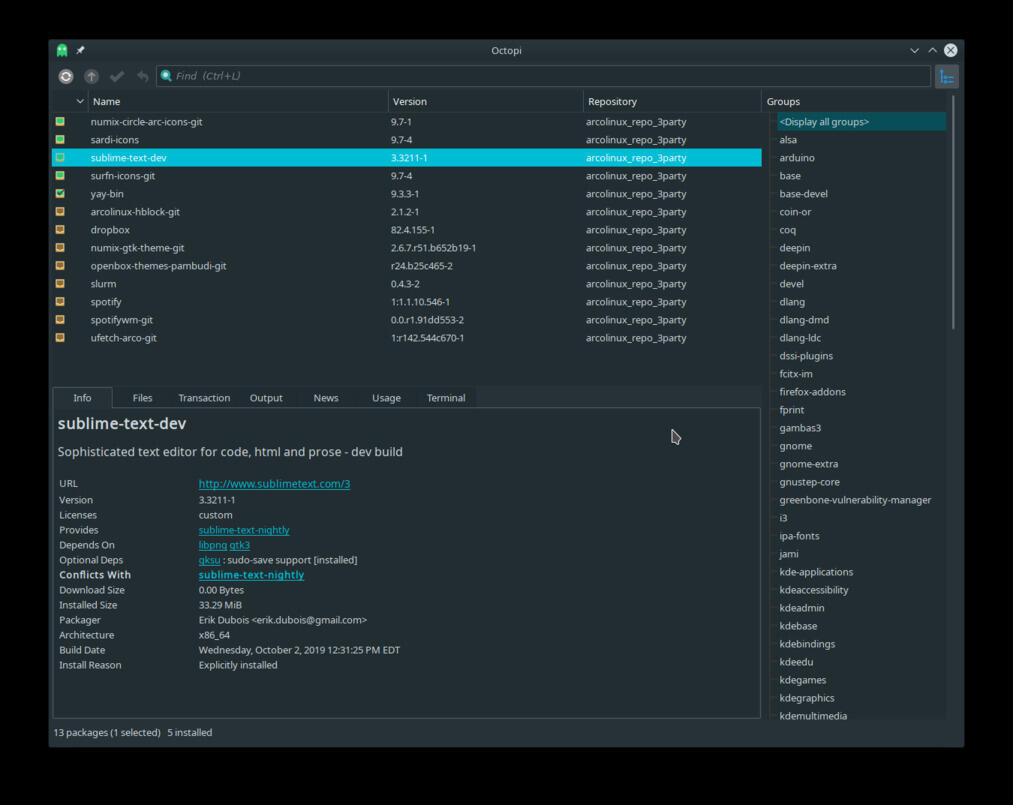
Task: Click status icon of ufetch-arco-git
Action: tap(60, 338)
